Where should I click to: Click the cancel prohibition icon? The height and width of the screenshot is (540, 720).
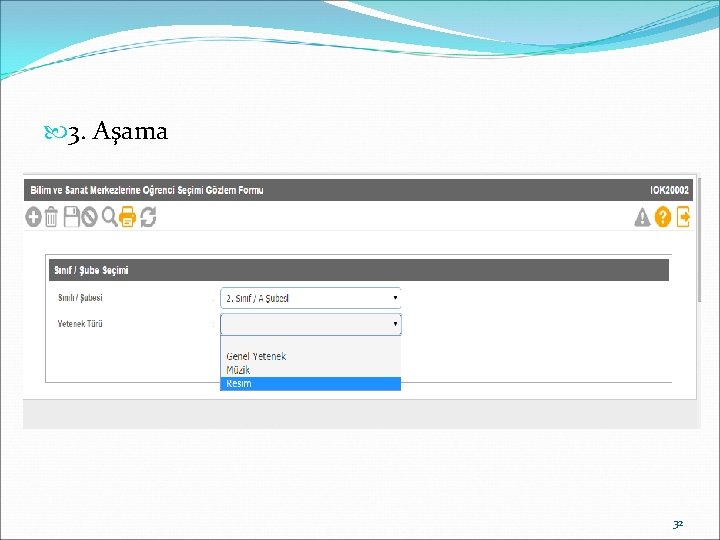tap(90, 217)
